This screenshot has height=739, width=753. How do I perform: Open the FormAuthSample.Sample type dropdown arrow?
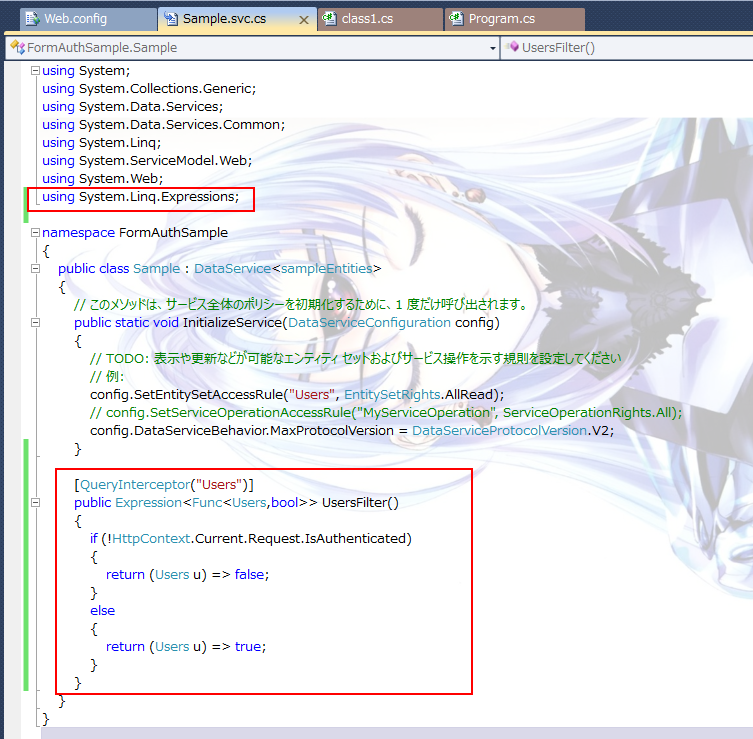(x=493, y=47)
